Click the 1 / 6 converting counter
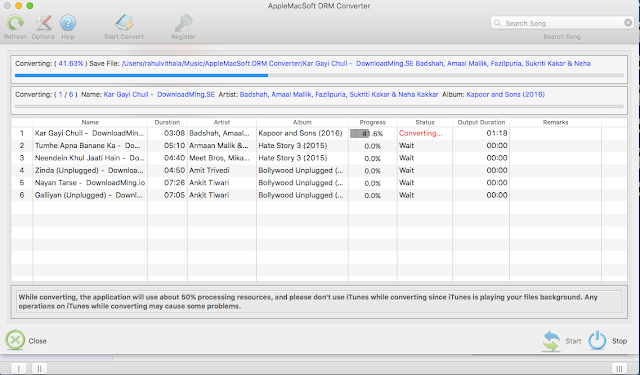The height and width of the screenshot is (375, 640). click(66, 94)
